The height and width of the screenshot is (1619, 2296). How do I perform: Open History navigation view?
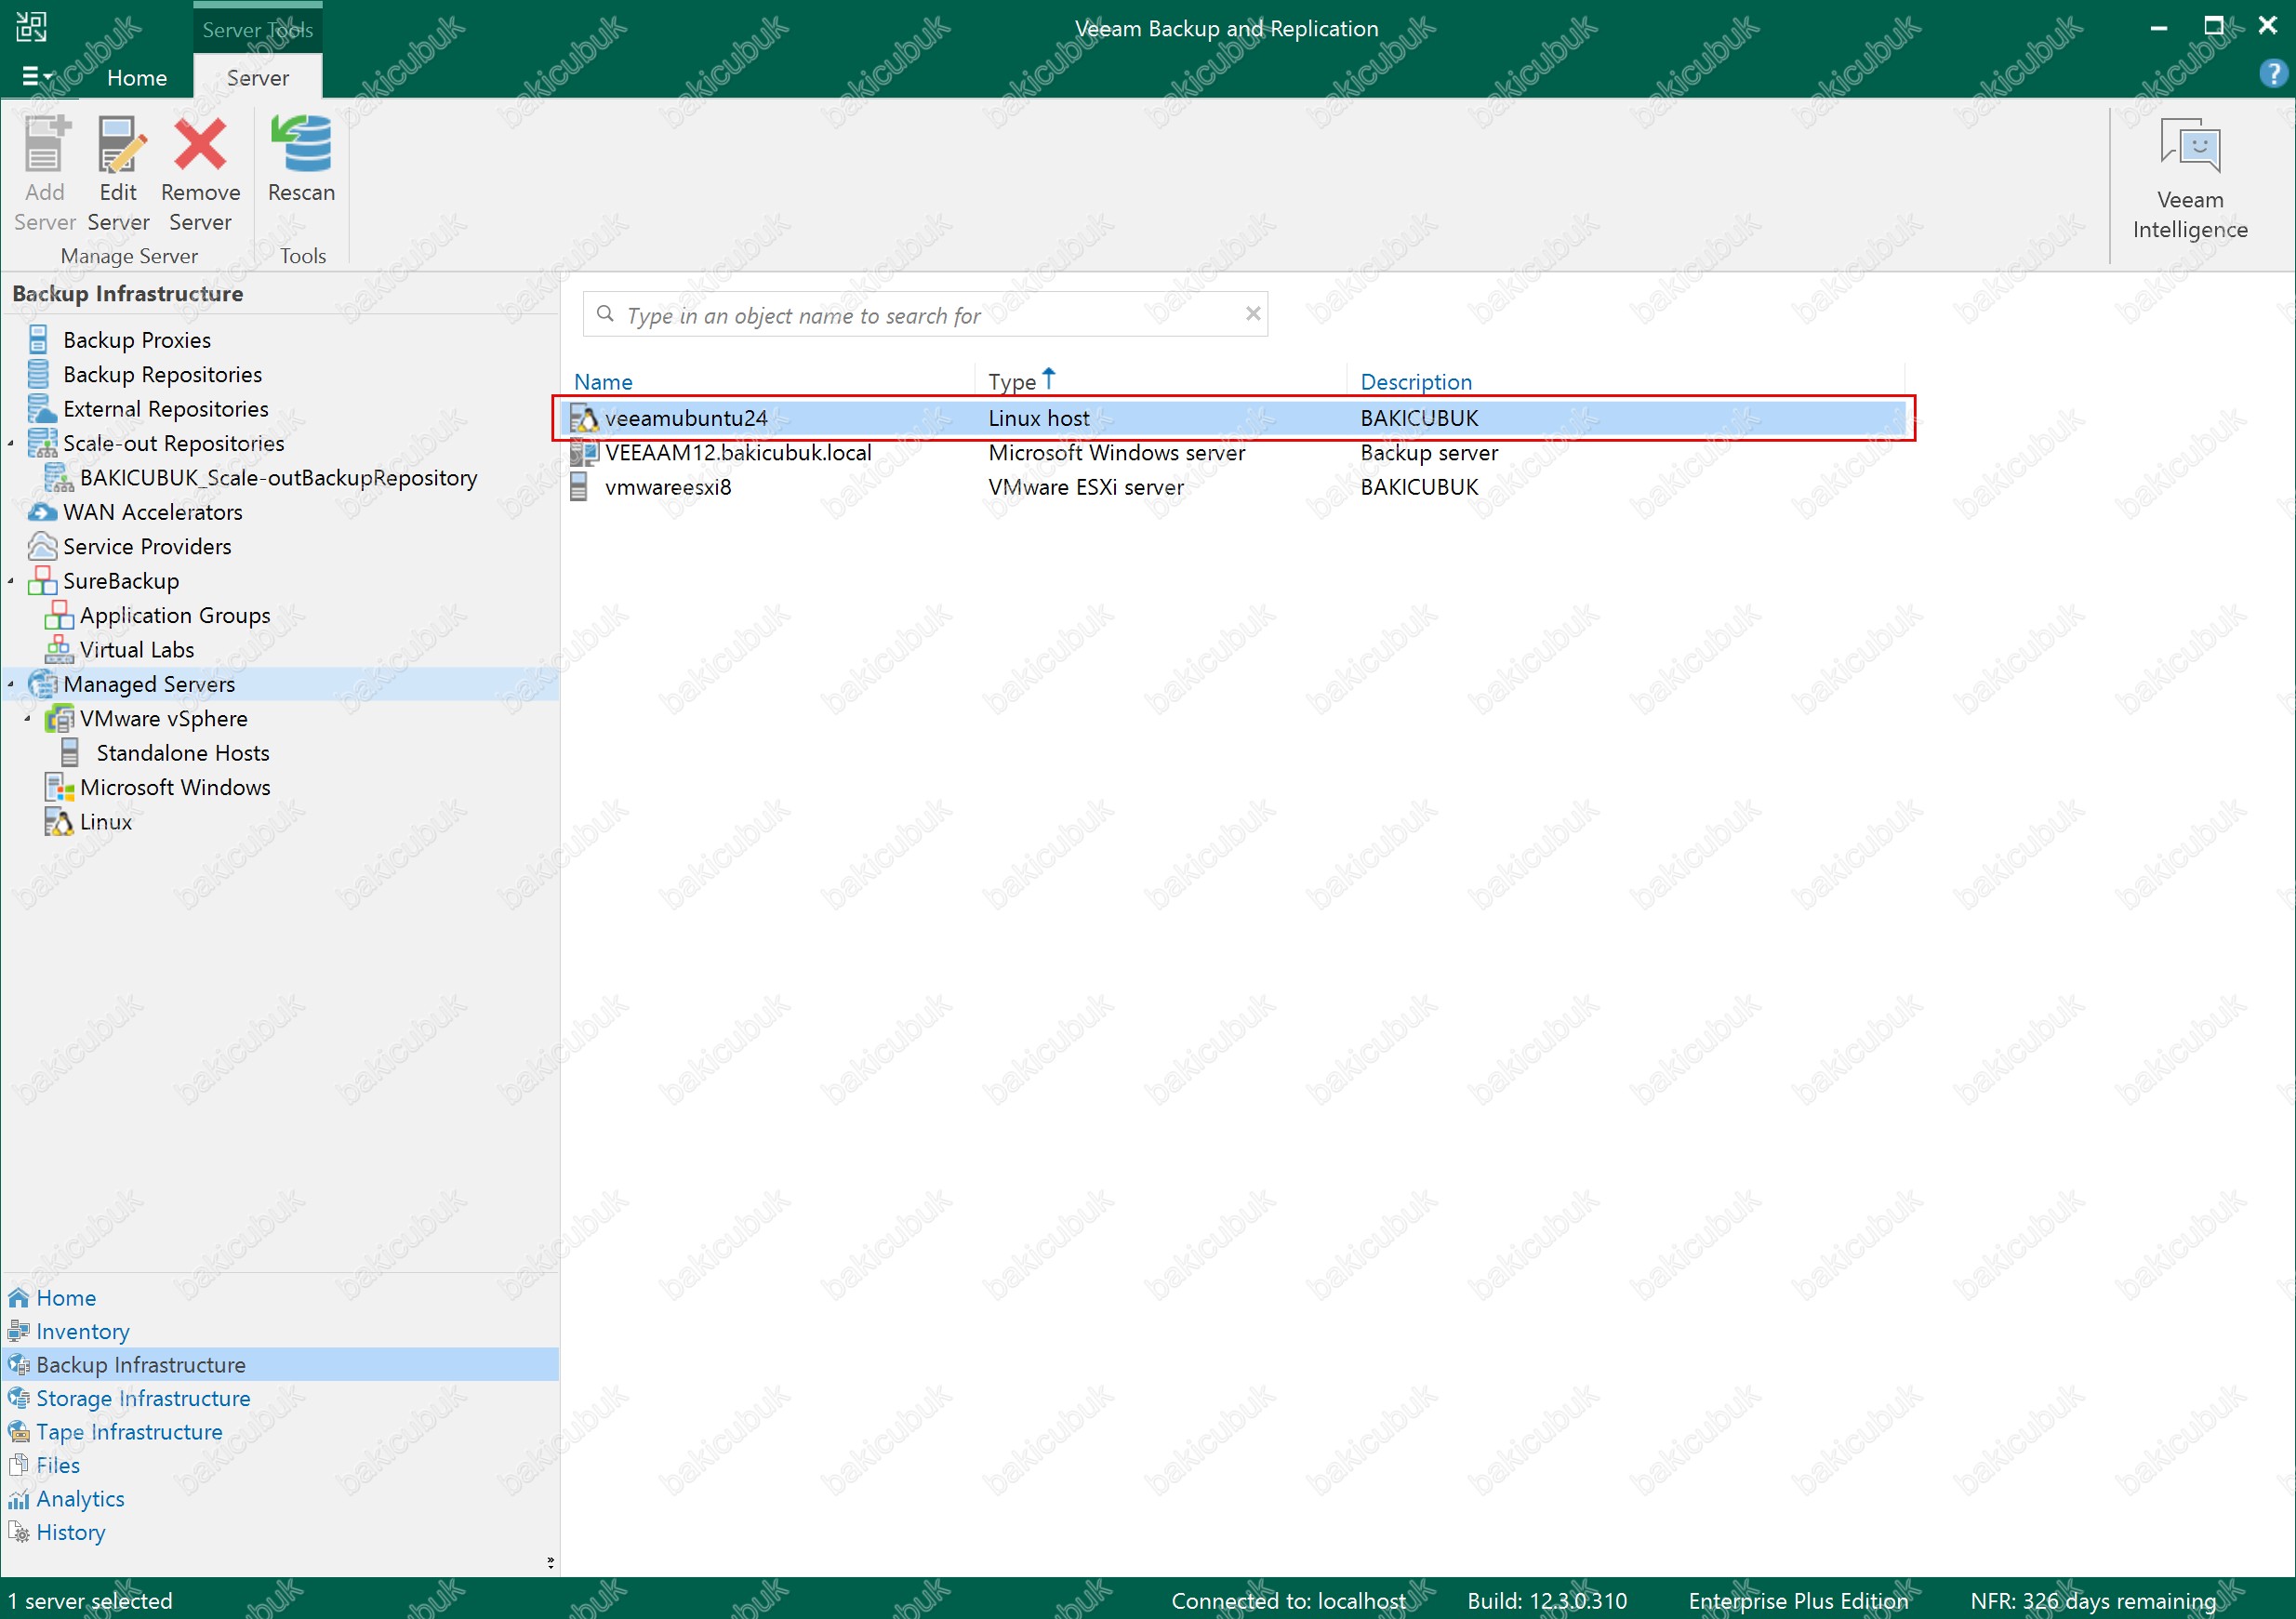pyautogui.click(x=70, y=1533)
